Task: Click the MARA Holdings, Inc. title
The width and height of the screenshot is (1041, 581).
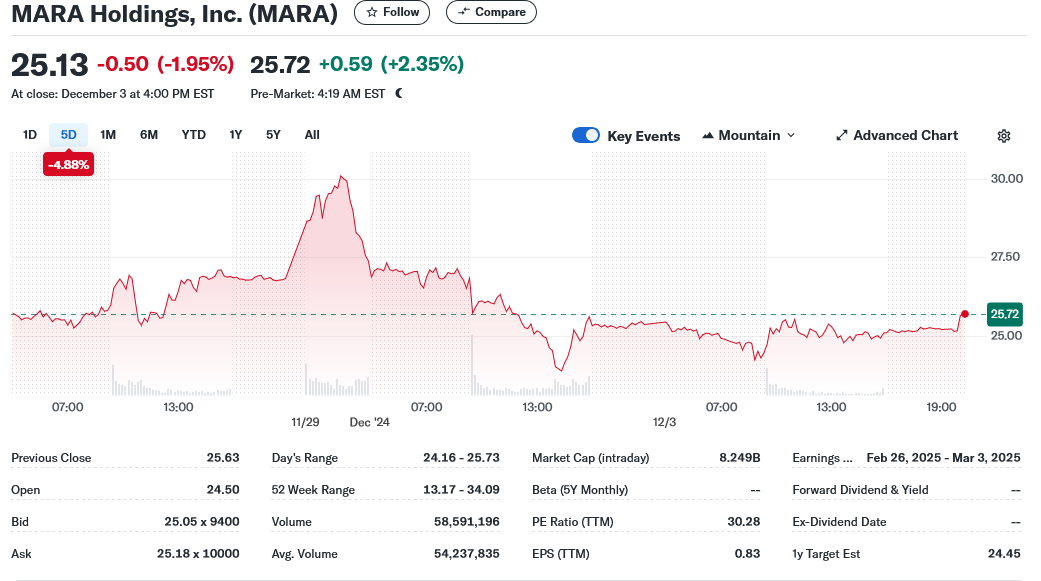Action: 175,13
